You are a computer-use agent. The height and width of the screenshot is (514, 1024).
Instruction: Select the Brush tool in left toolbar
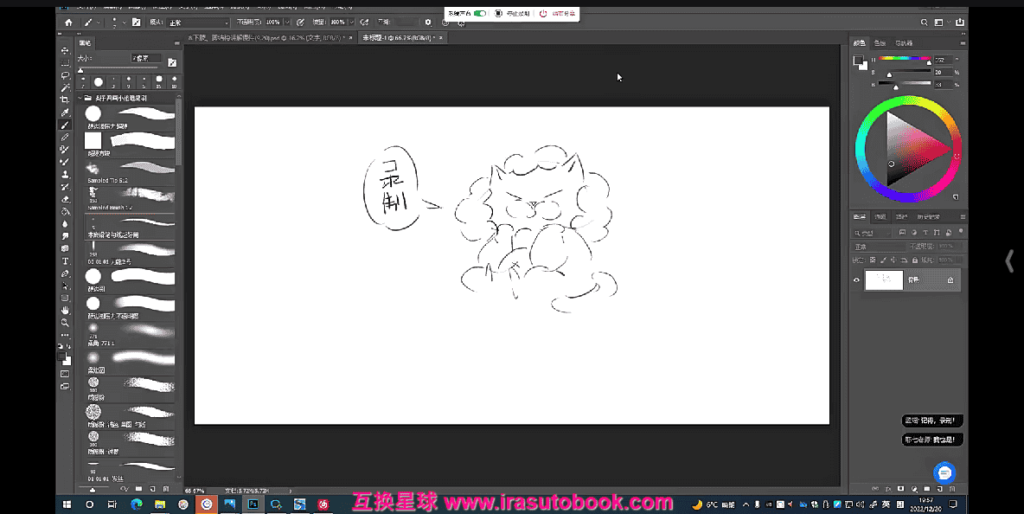[x=65, y=125]
